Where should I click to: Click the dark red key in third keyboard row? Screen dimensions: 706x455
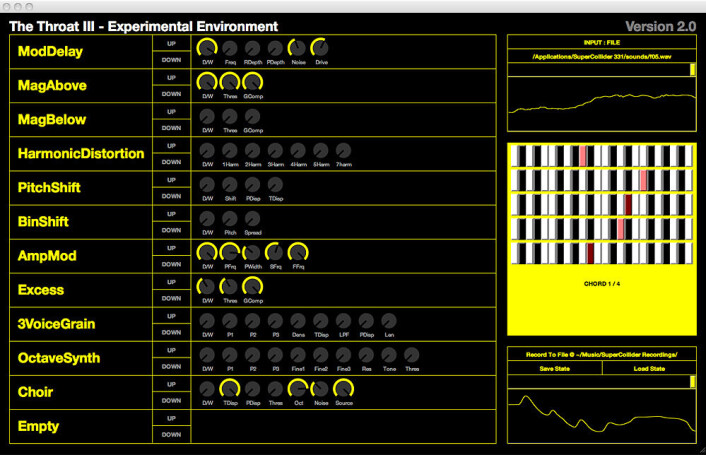(x=628, y=204)
